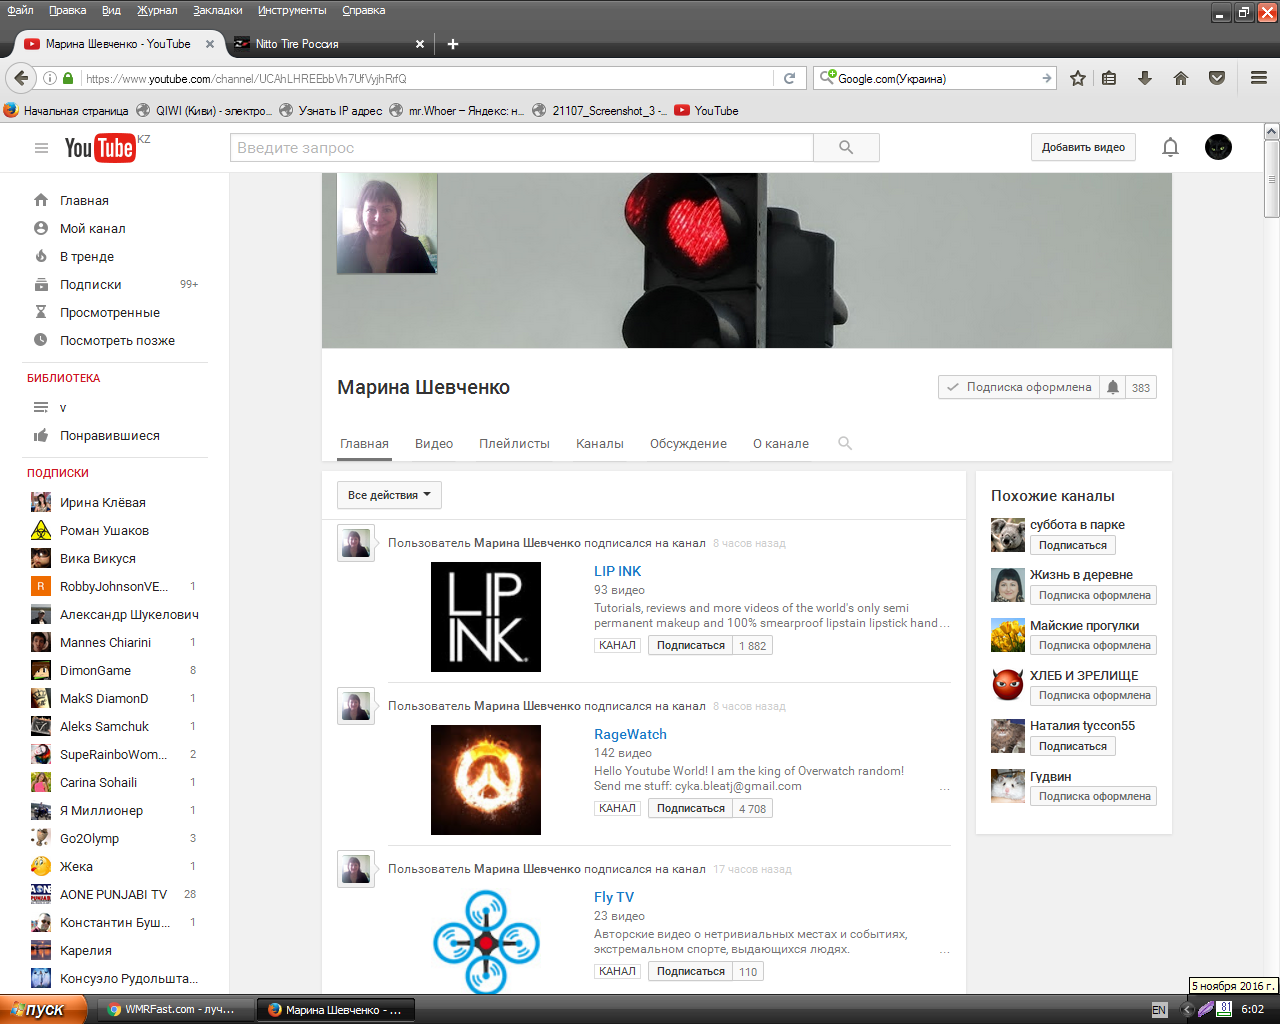Viewport: 1280px width, 1024px height.
Task: Switch to the Каналы channel tab
Action: coord(600,444)
